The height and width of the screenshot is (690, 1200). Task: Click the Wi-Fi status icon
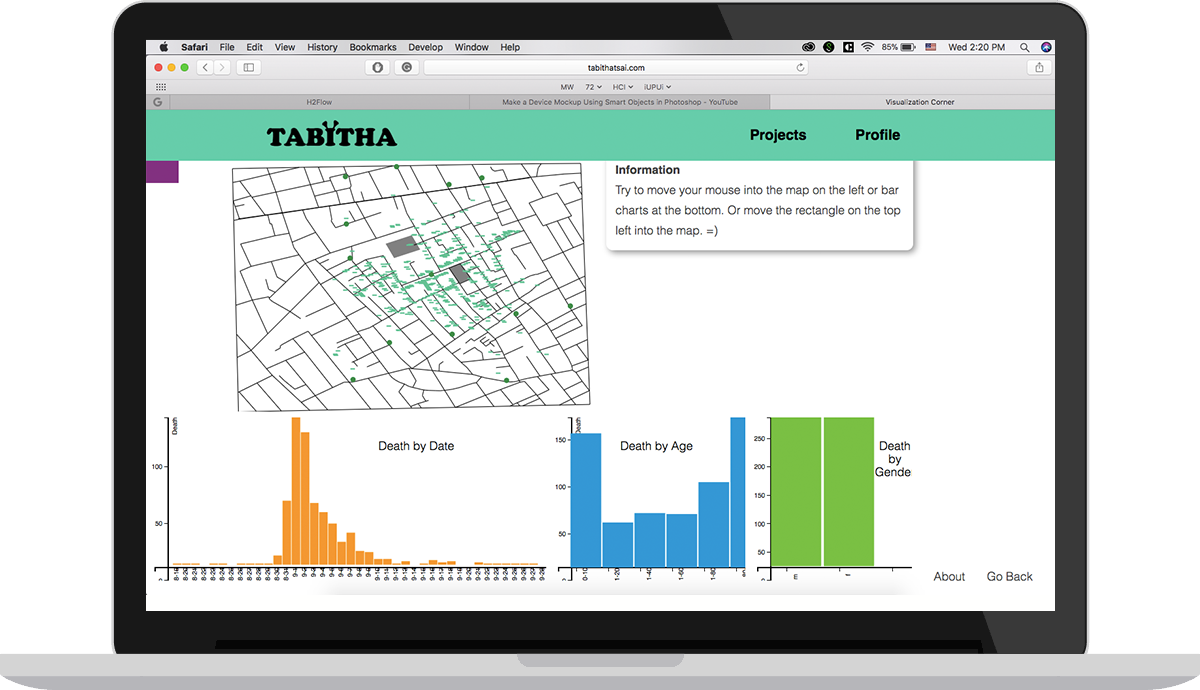[868, 47]
